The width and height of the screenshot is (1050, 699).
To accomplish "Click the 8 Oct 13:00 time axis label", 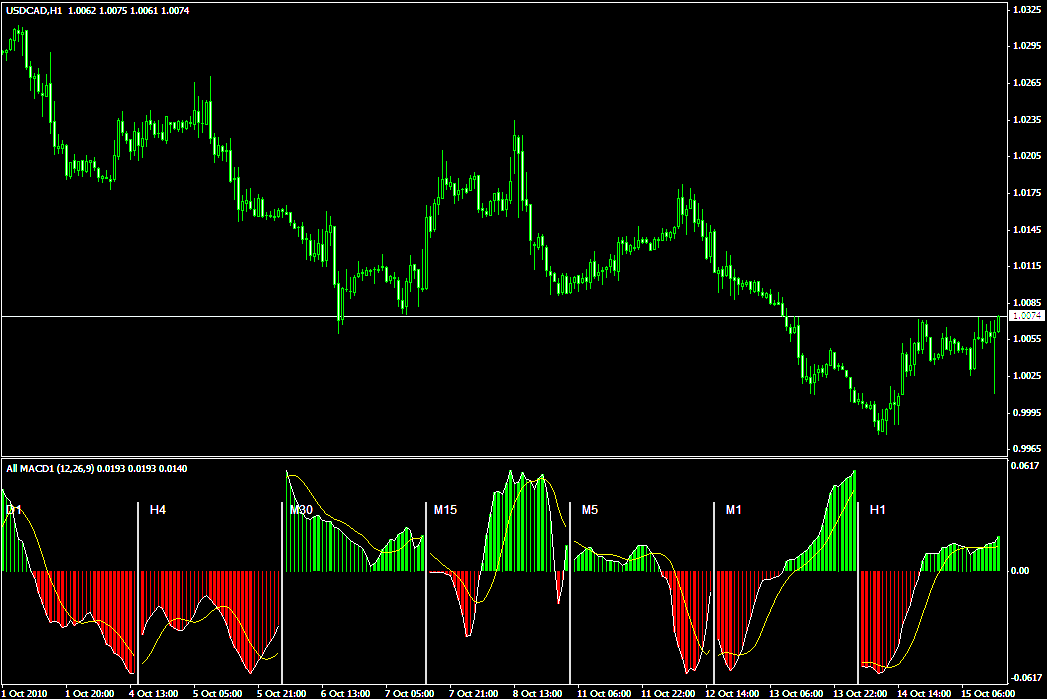I will click(538, 694).
